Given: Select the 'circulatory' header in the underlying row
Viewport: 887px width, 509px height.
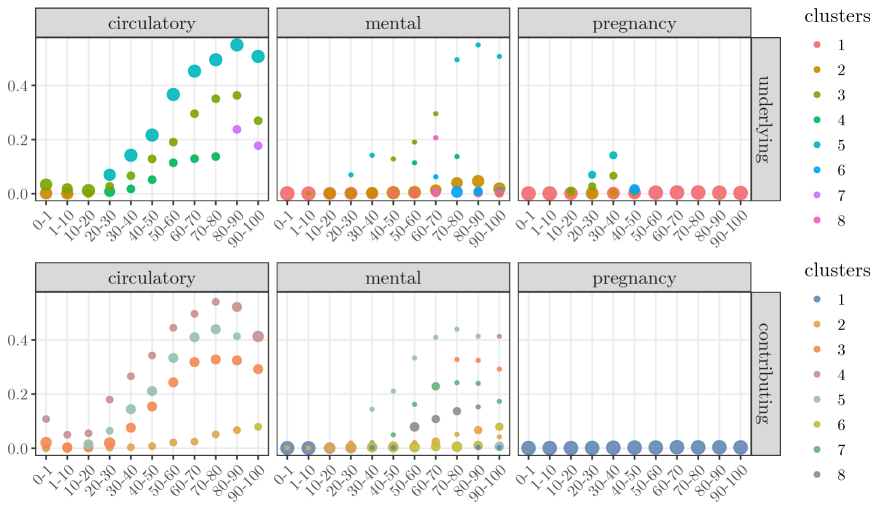Looking at the screenshot, I should pyautogui.click(x=152, y=23).
